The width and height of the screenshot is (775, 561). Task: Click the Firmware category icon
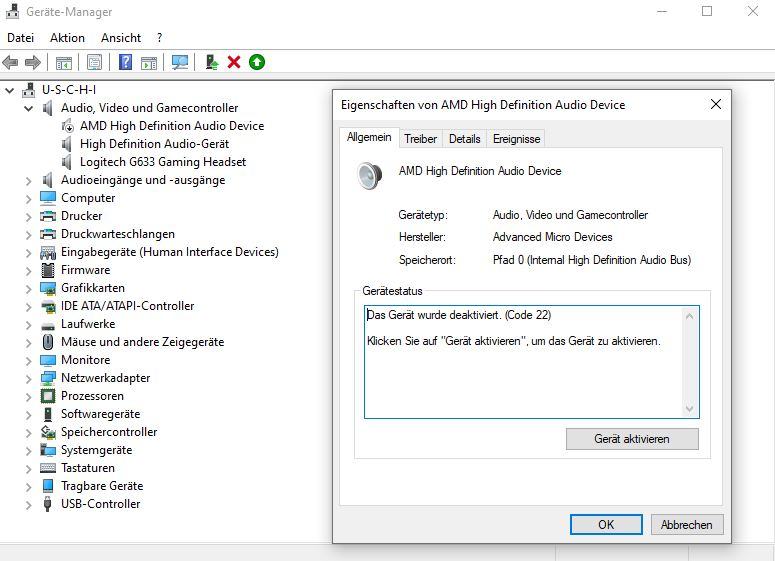[48, 270]
